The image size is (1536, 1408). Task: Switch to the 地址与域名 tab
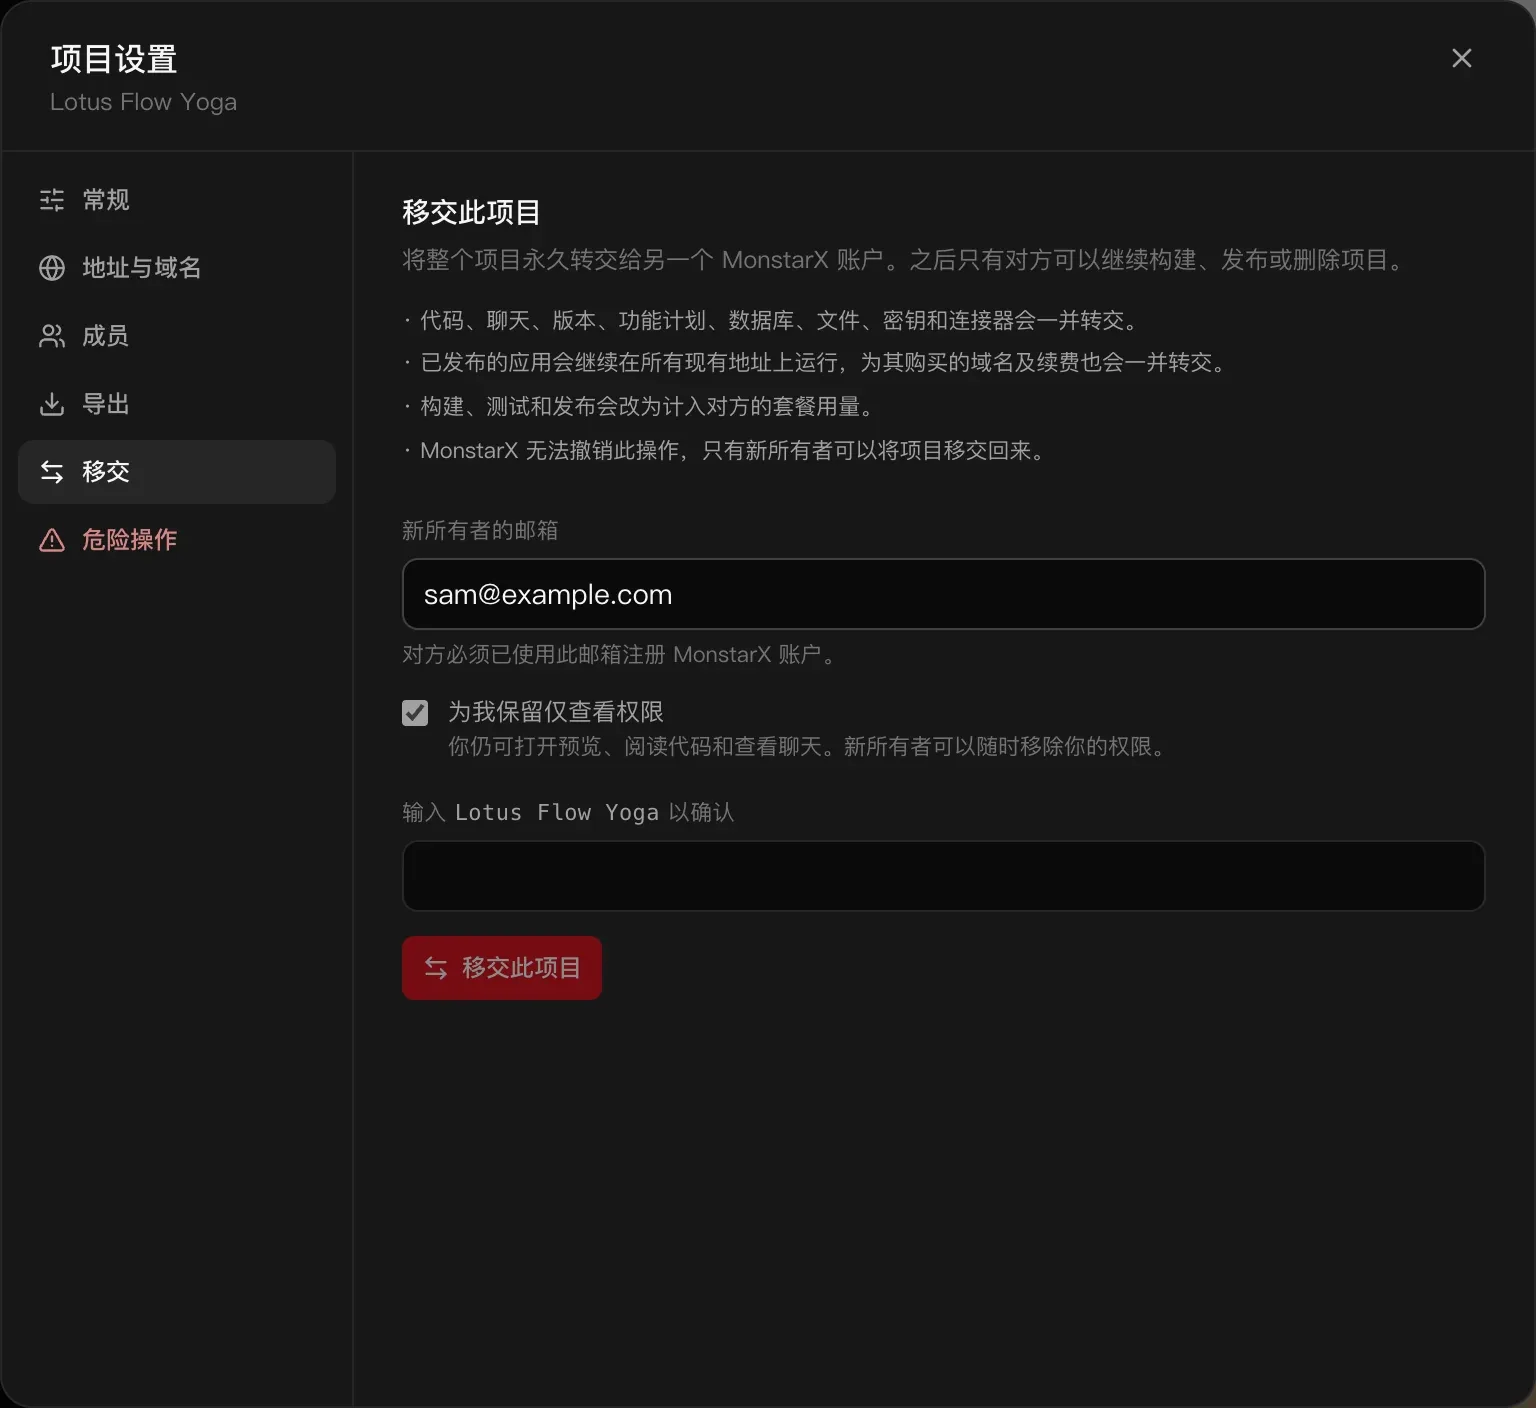click(177, 268)
